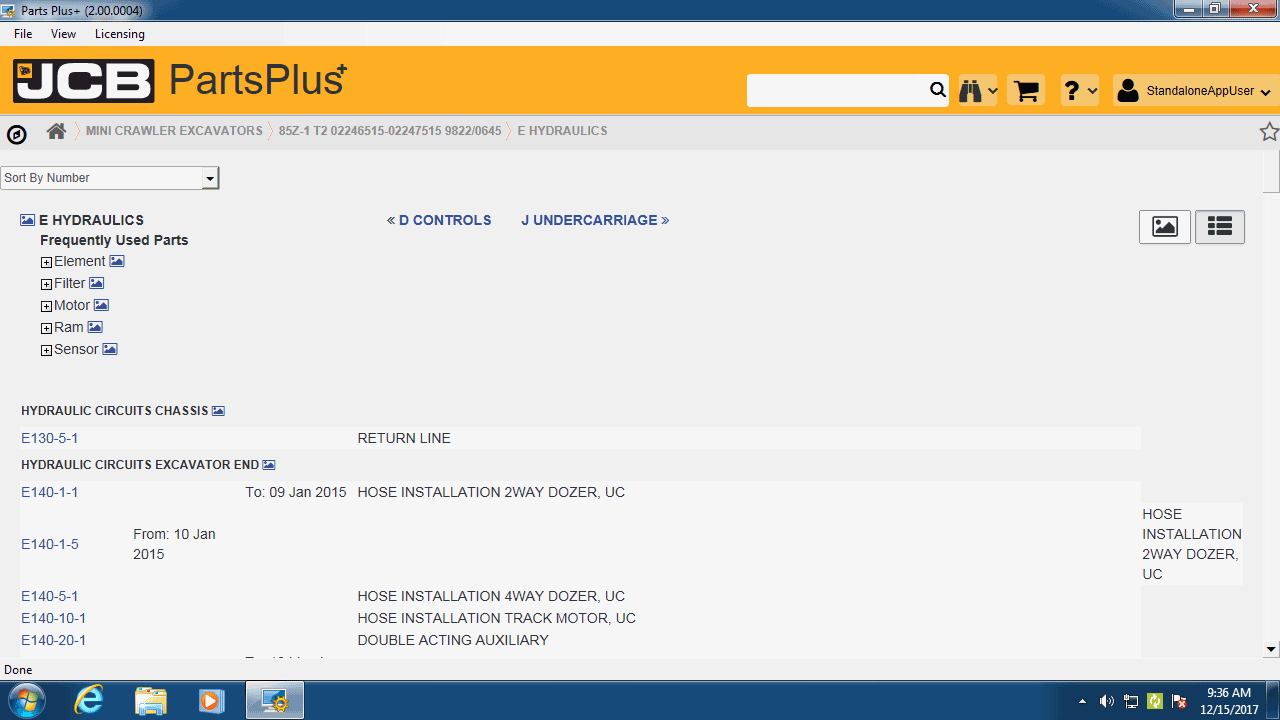Viewport: 1280px width, 720px height.
Task: Go to D CONTROLS section
Action: (440, 220)
